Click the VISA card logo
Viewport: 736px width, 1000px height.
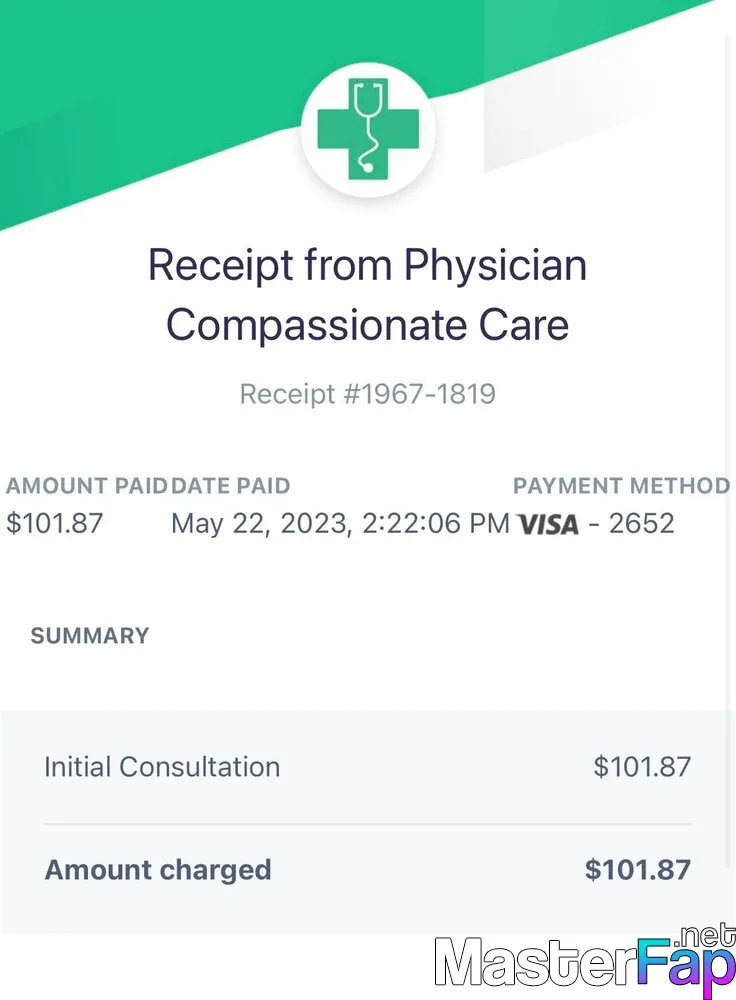548,525
